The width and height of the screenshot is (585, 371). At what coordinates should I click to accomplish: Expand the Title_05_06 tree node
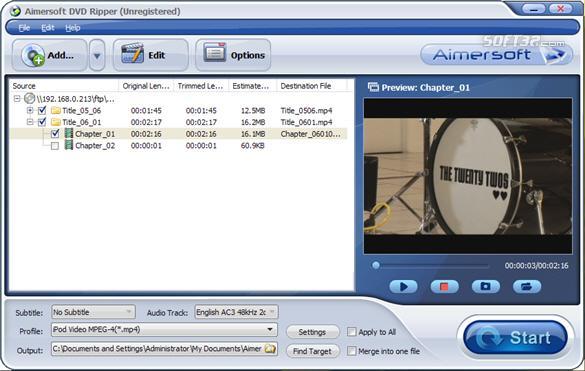(30, 110)
